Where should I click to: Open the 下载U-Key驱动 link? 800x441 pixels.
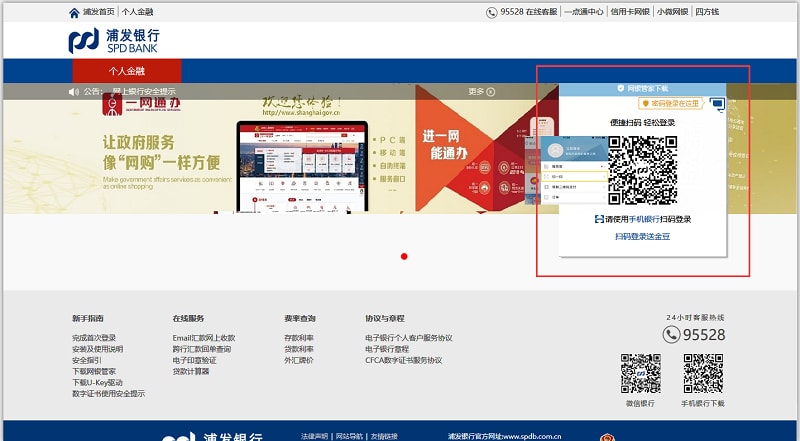click(97, 382)
